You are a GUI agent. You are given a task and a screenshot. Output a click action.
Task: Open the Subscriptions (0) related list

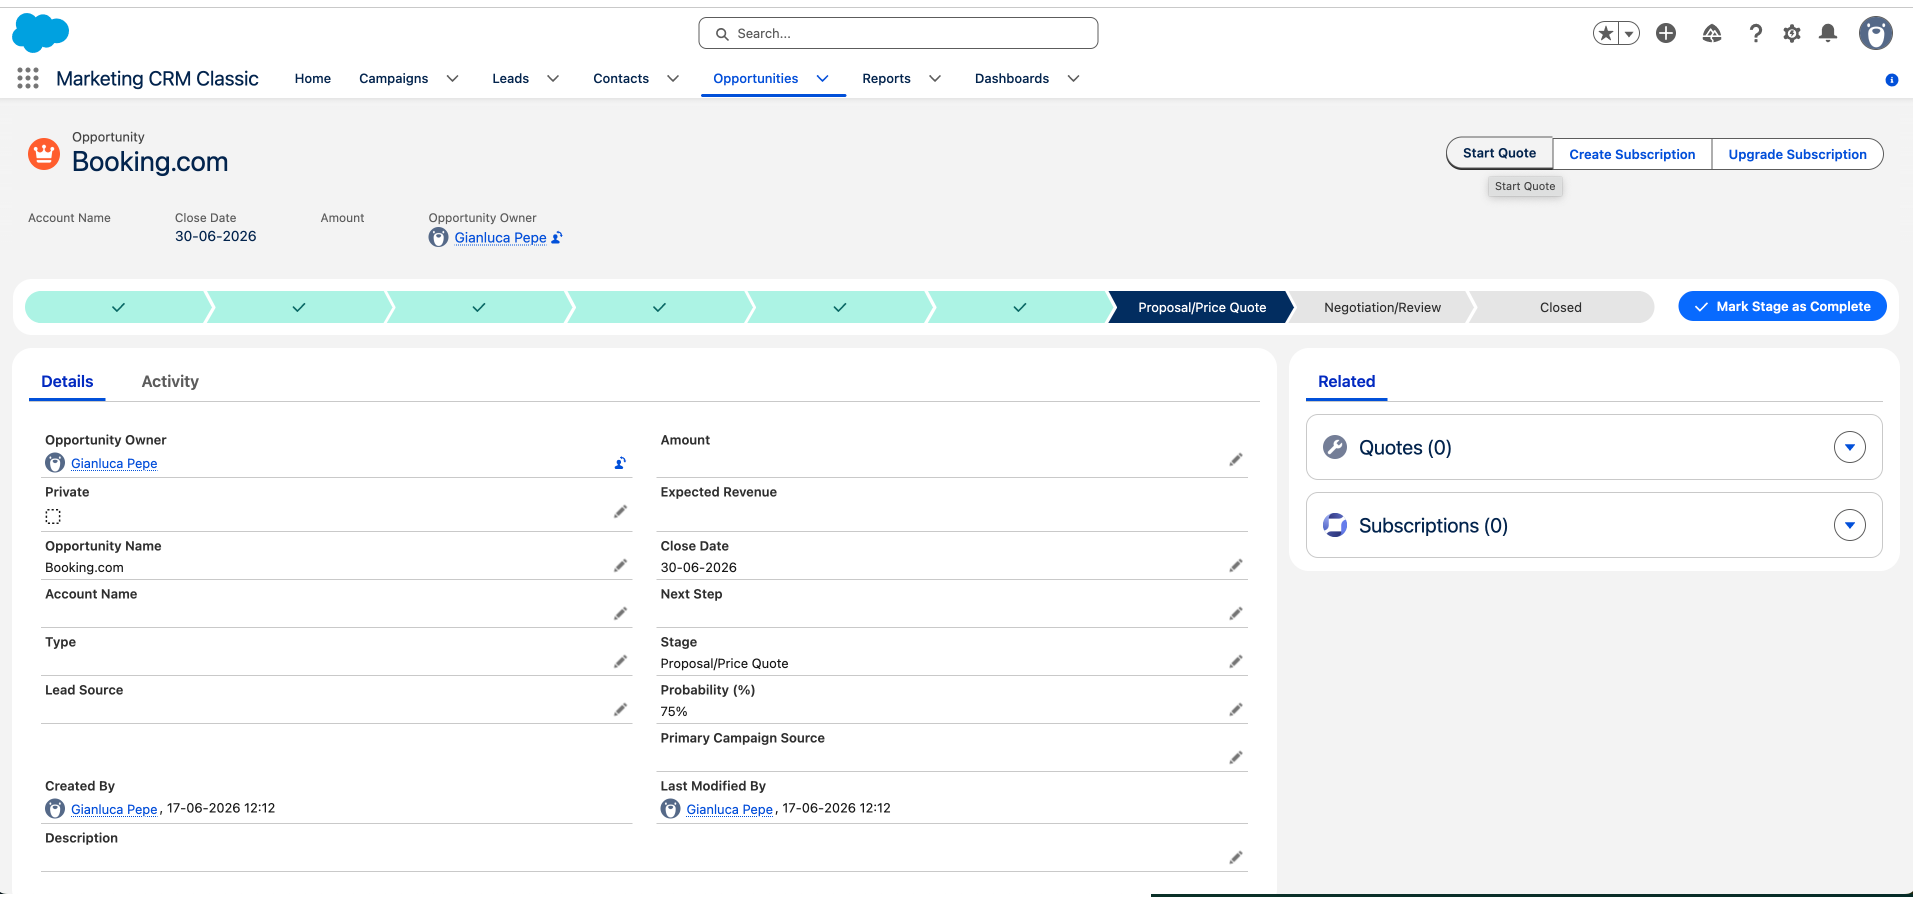pos(1433,525)
